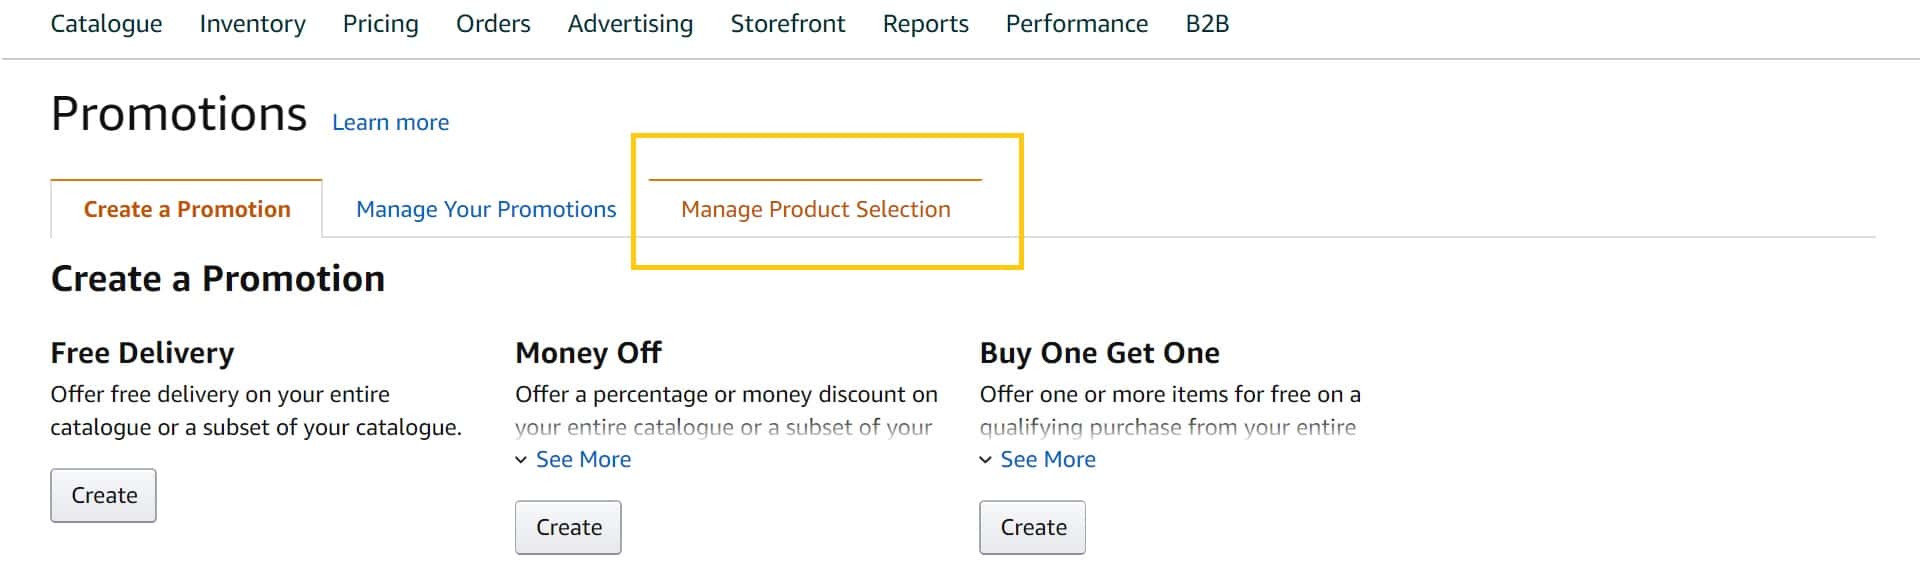The height and width of the screenshot is (580, 1920).
Task: Open the Orders menu
Action: pyautogui.click(x=493, y=24)
